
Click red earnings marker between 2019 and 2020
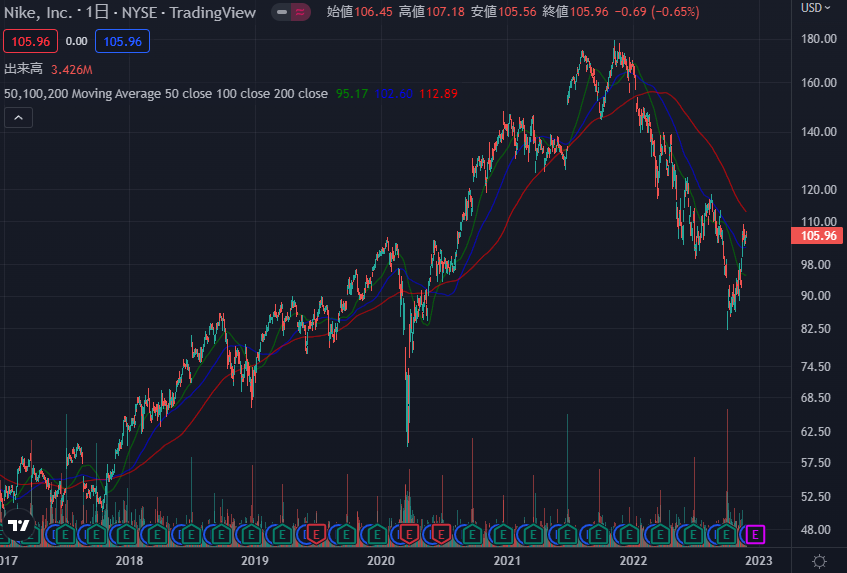pyautogui.click(x=316, y=534)
